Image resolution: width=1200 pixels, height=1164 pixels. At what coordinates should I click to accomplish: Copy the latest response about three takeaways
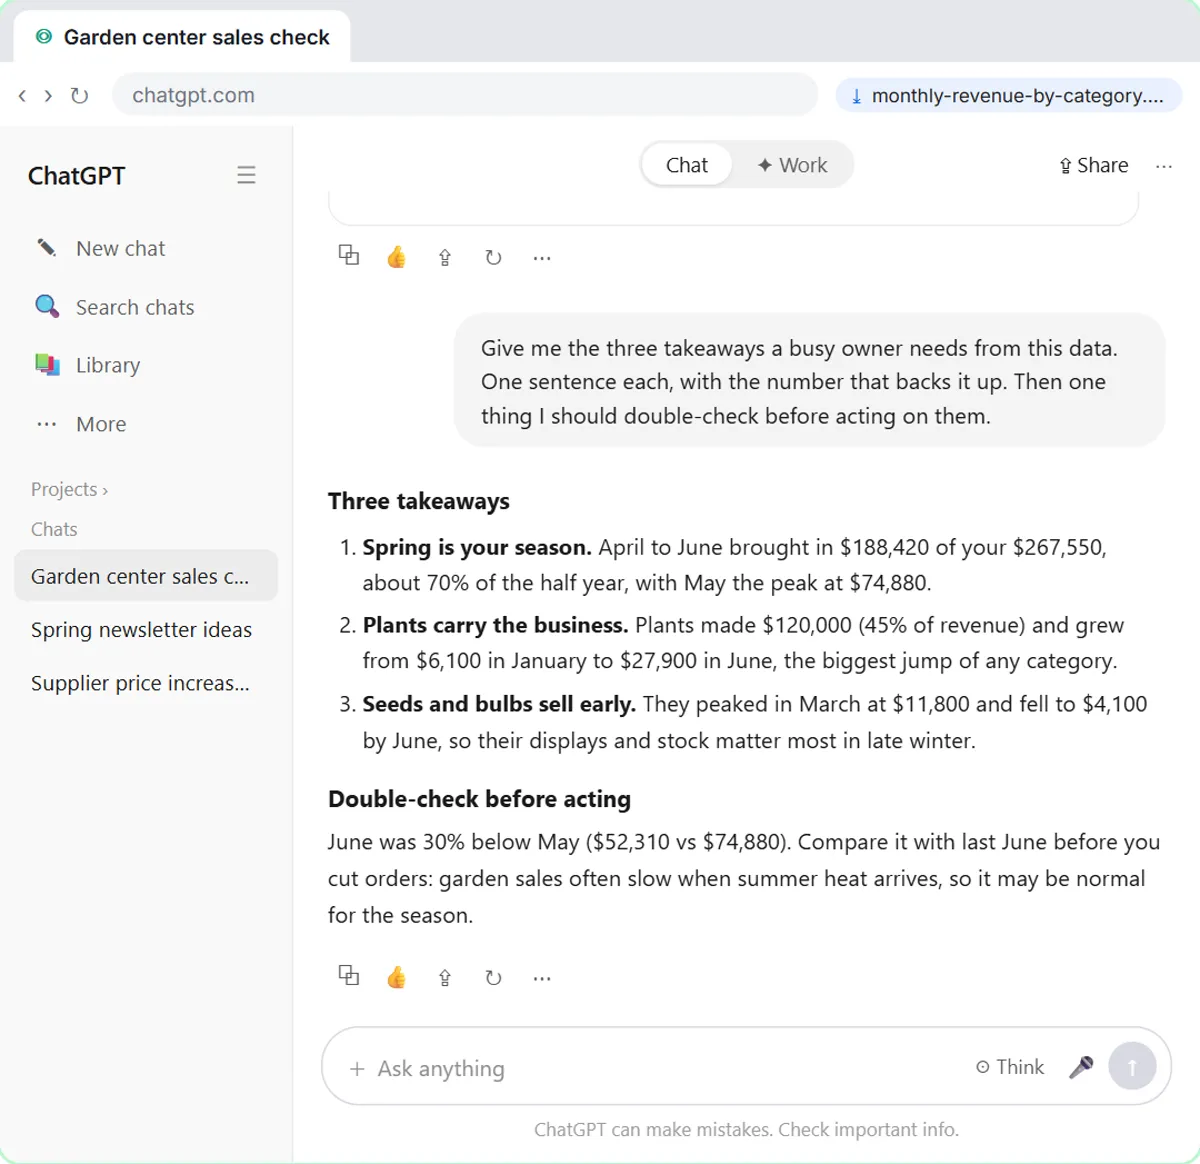tap(349, 976)
